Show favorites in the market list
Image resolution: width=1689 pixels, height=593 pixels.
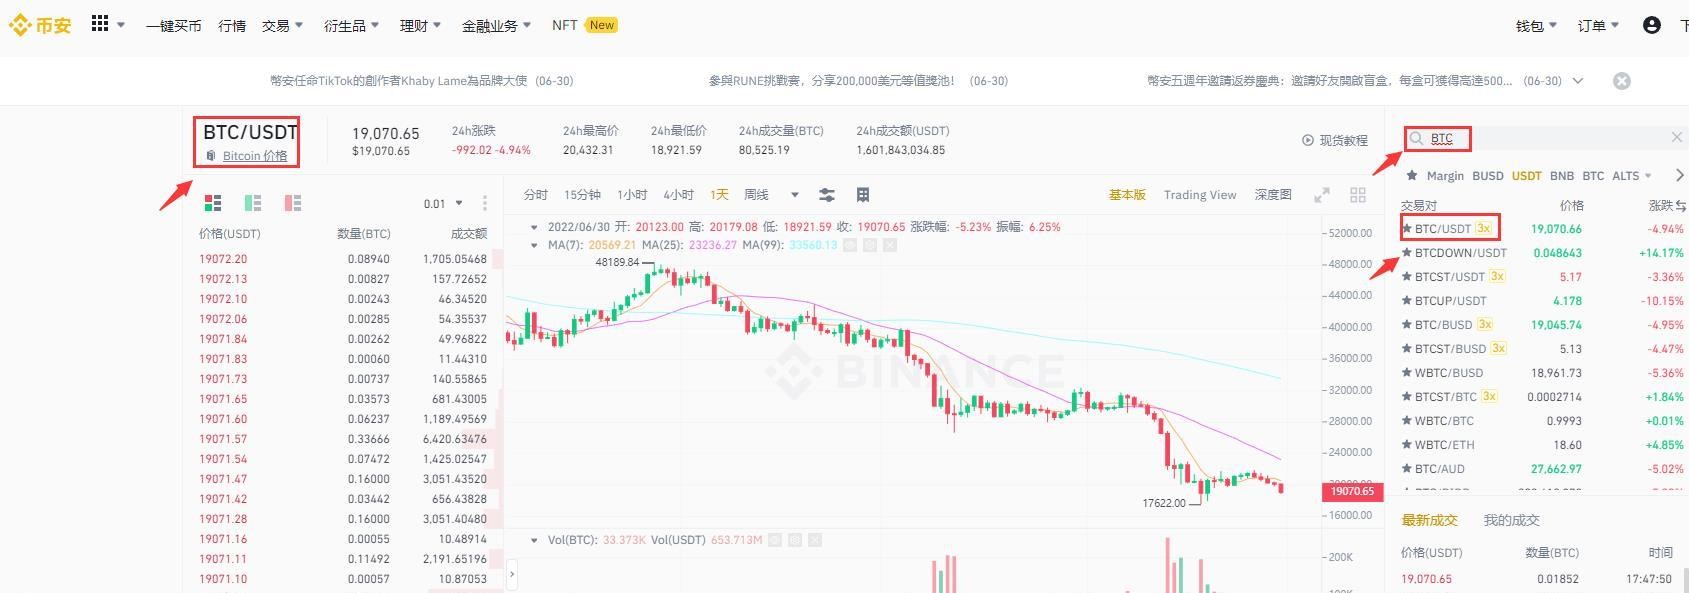click(1412, 176)
